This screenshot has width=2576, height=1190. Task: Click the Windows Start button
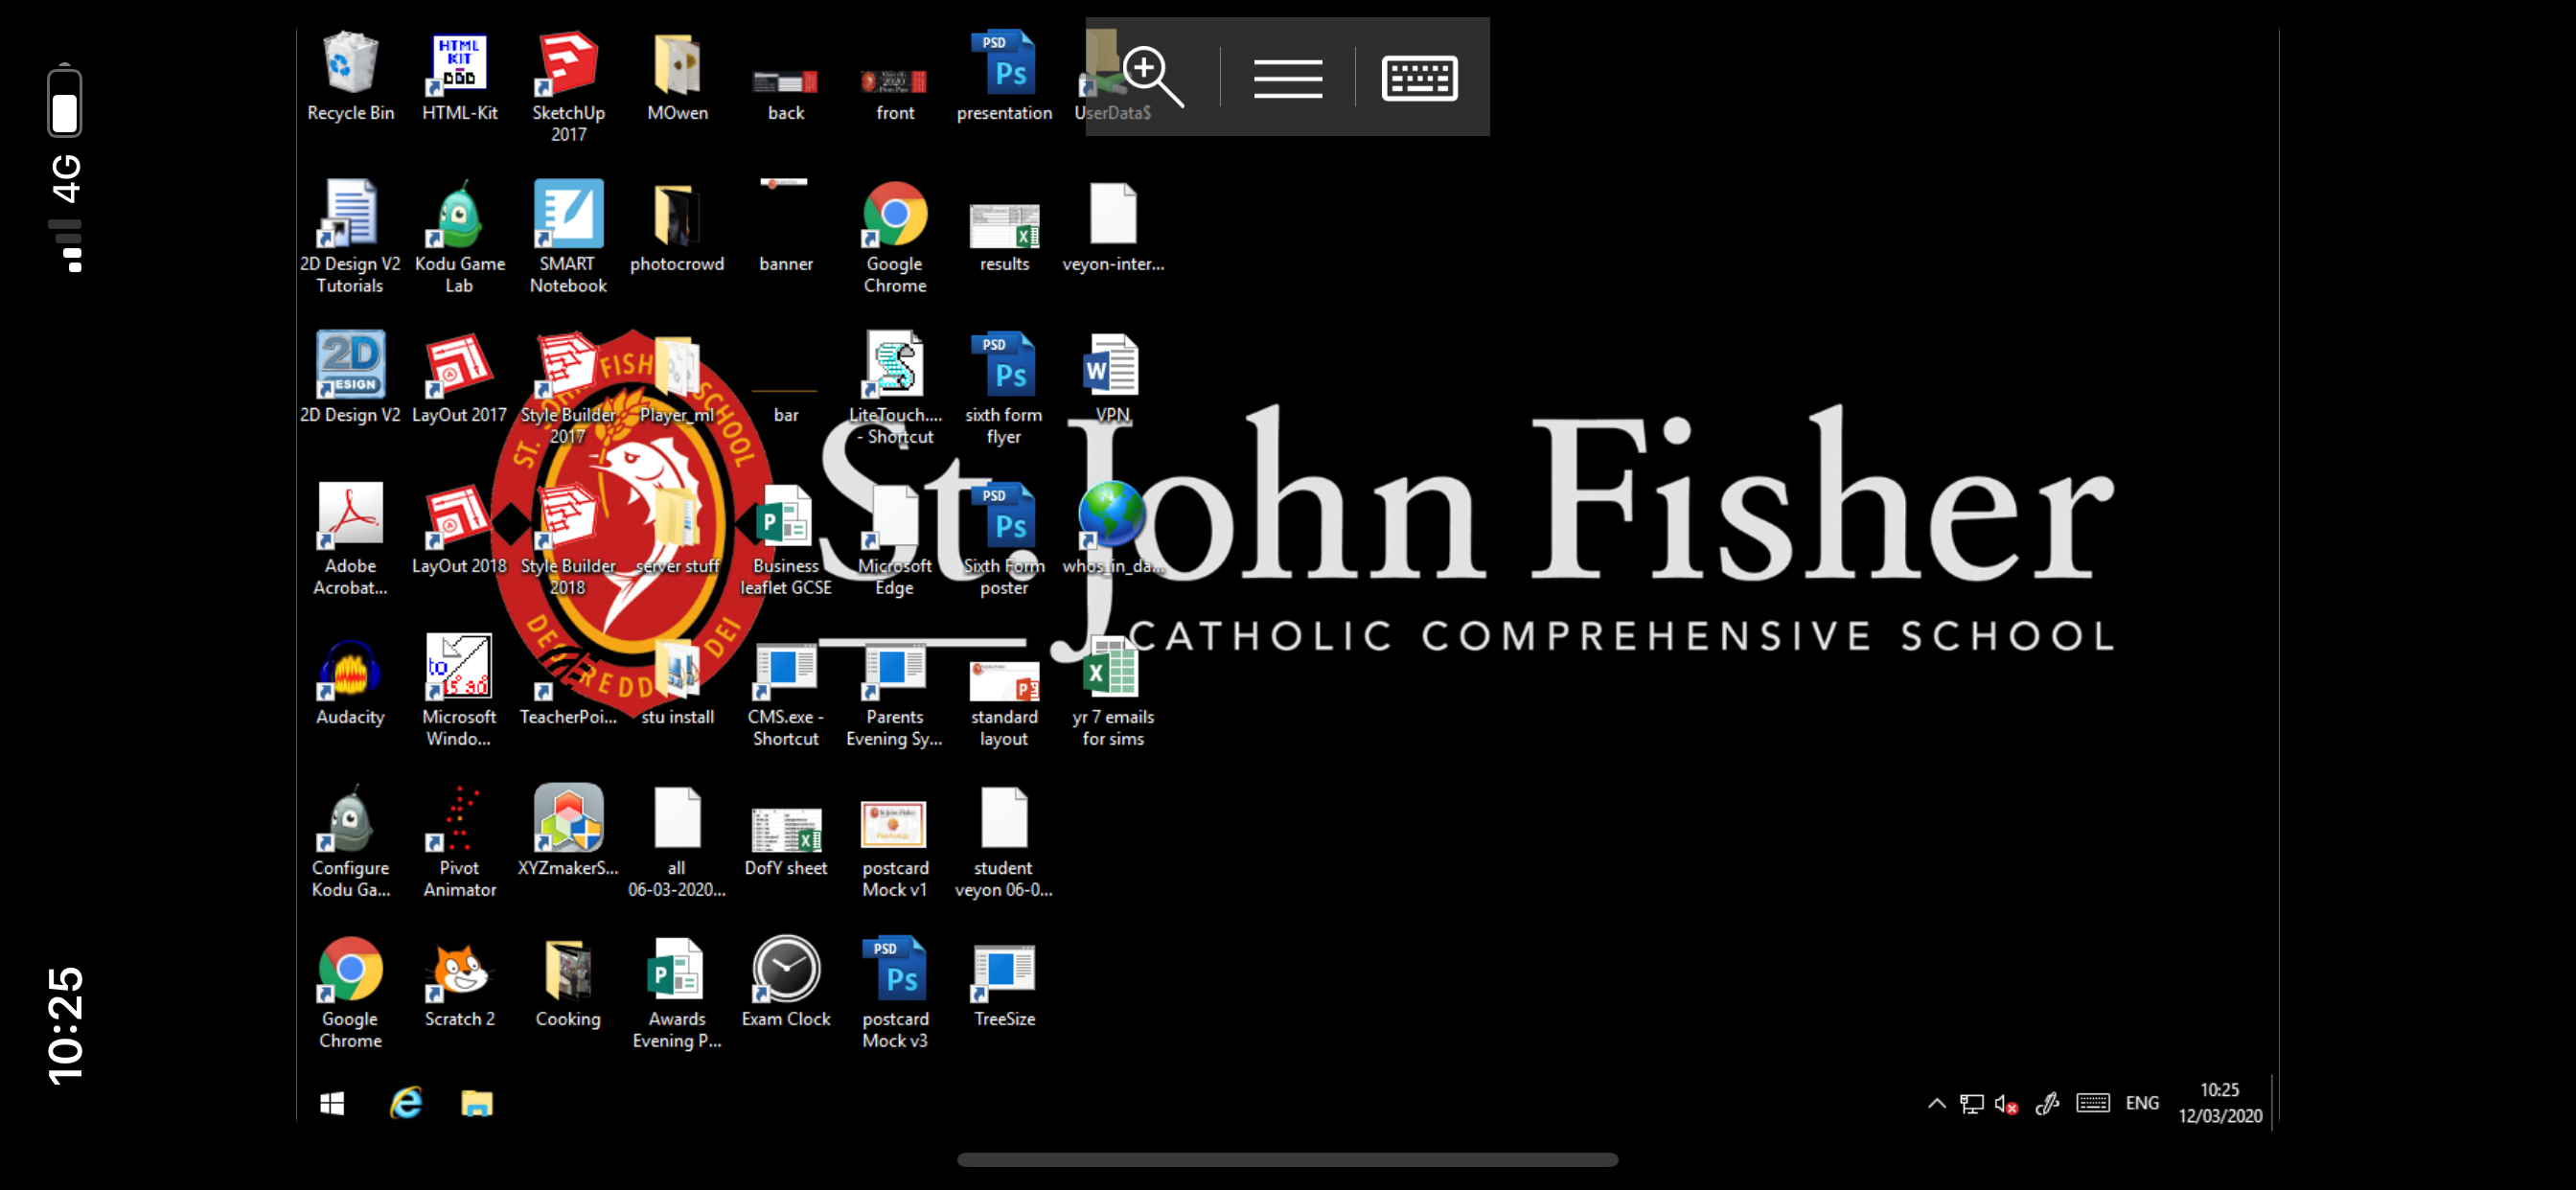[x=332, y=1103]
